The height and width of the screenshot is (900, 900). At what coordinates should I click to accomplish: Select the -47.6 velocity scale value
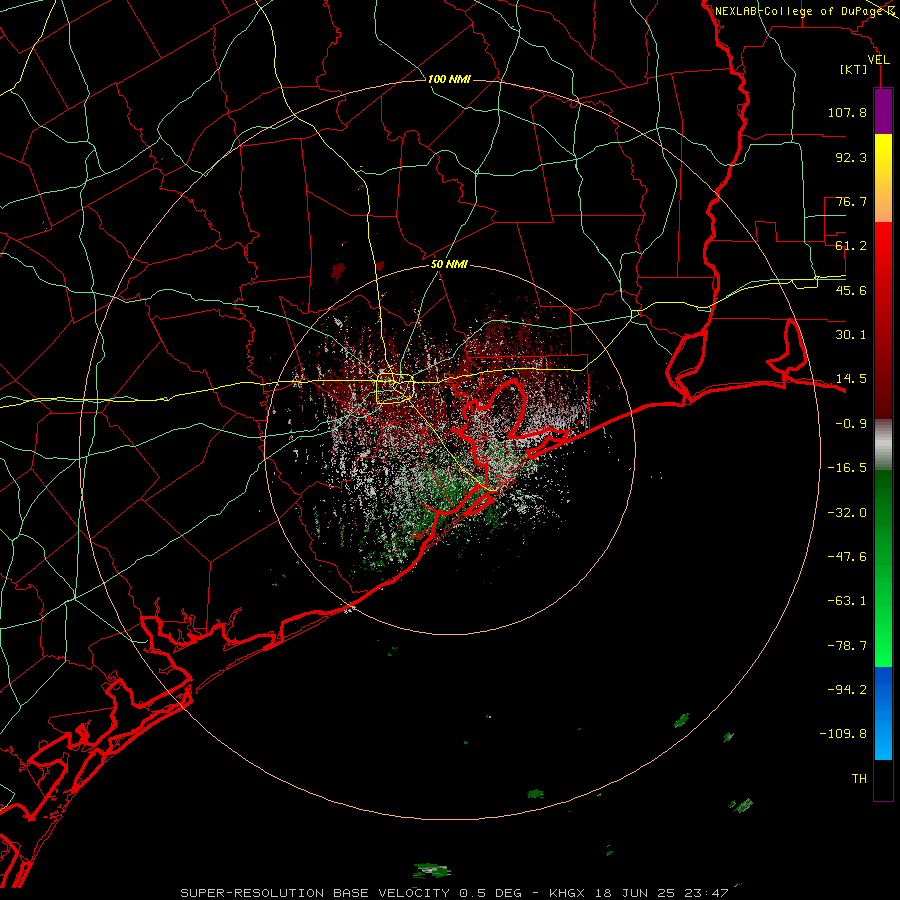pyautogui.click(x=847, y=557)
